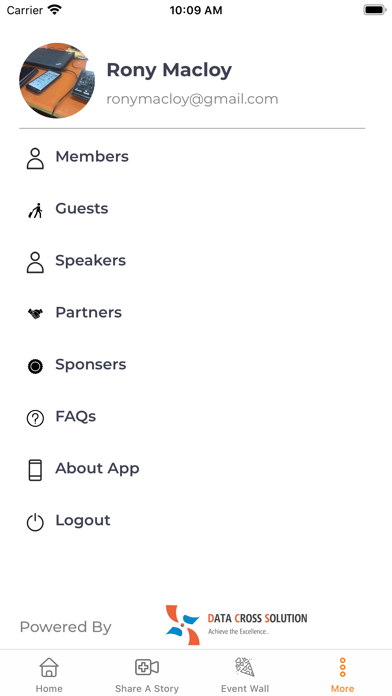This screenshot has width=392, height=696.
Task: Go to the Home tab
Action: pos(49,673)
